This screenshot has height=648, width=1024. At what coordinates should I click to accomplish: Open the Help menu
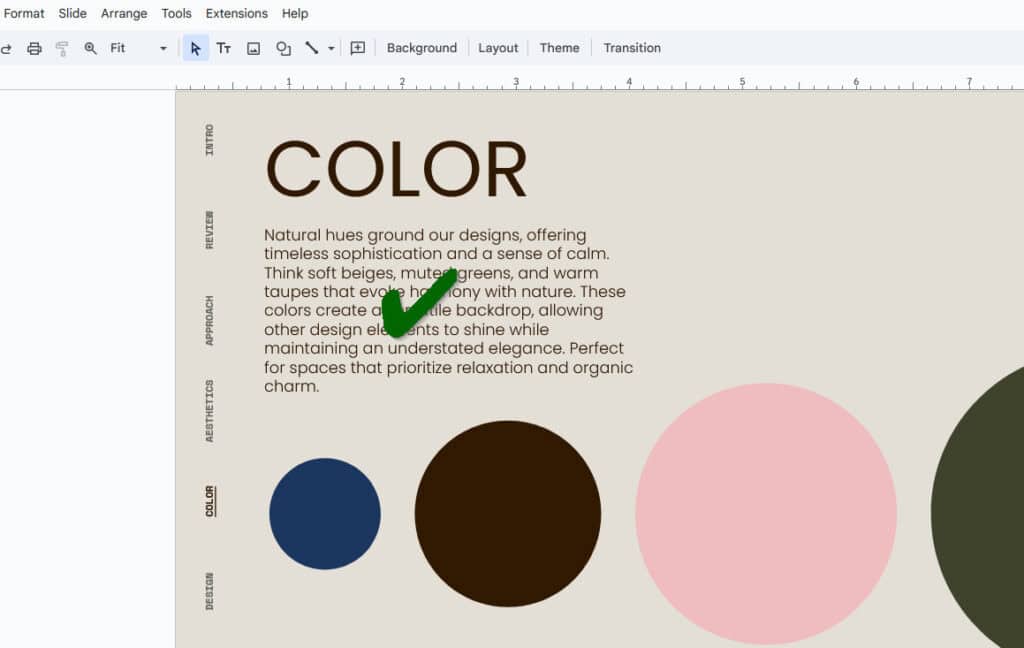295,14
